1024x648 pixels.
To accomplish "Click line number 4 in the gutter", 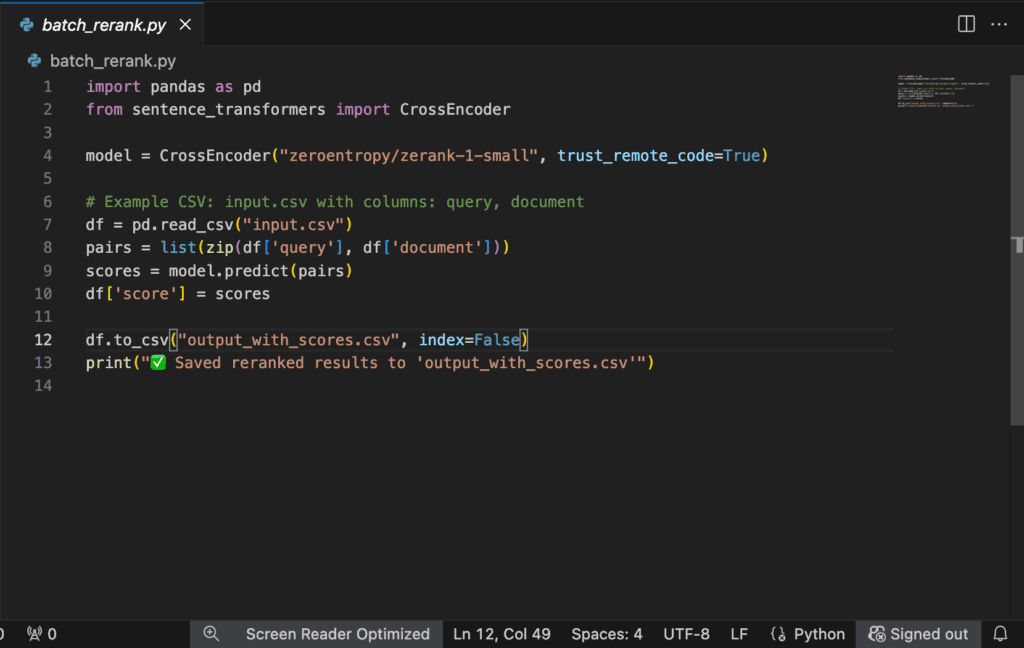I will click(x=48, y=155).
